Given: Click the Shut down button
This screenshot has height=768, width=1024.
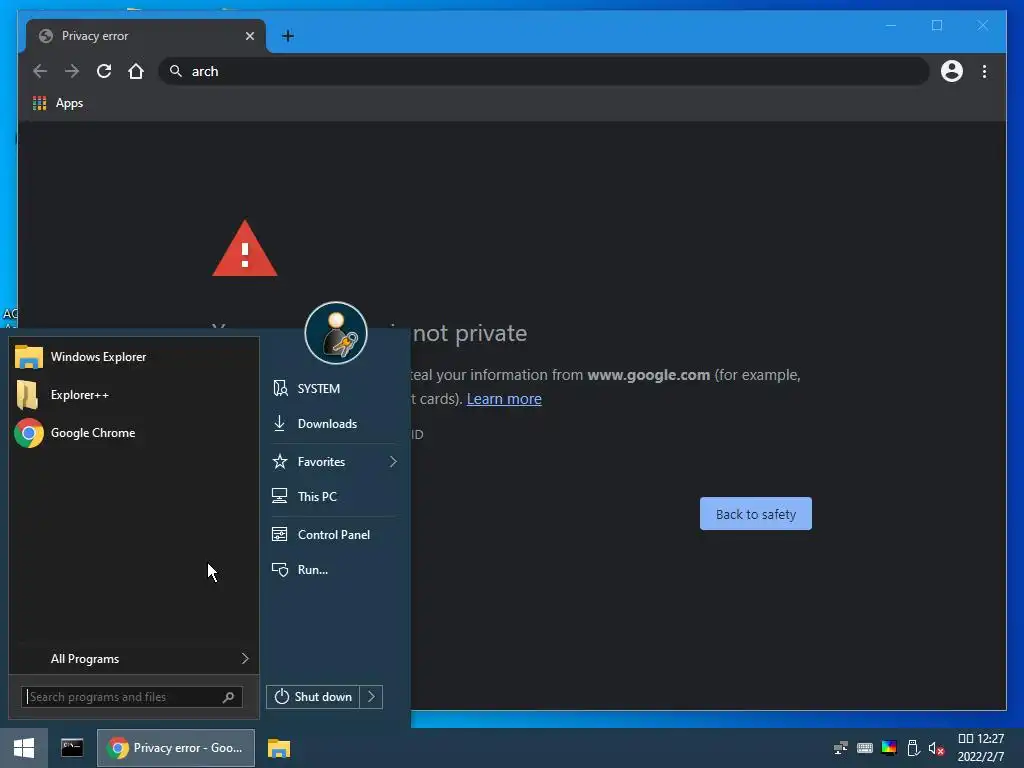Looking at the screenshot, I should coord(313,697).
